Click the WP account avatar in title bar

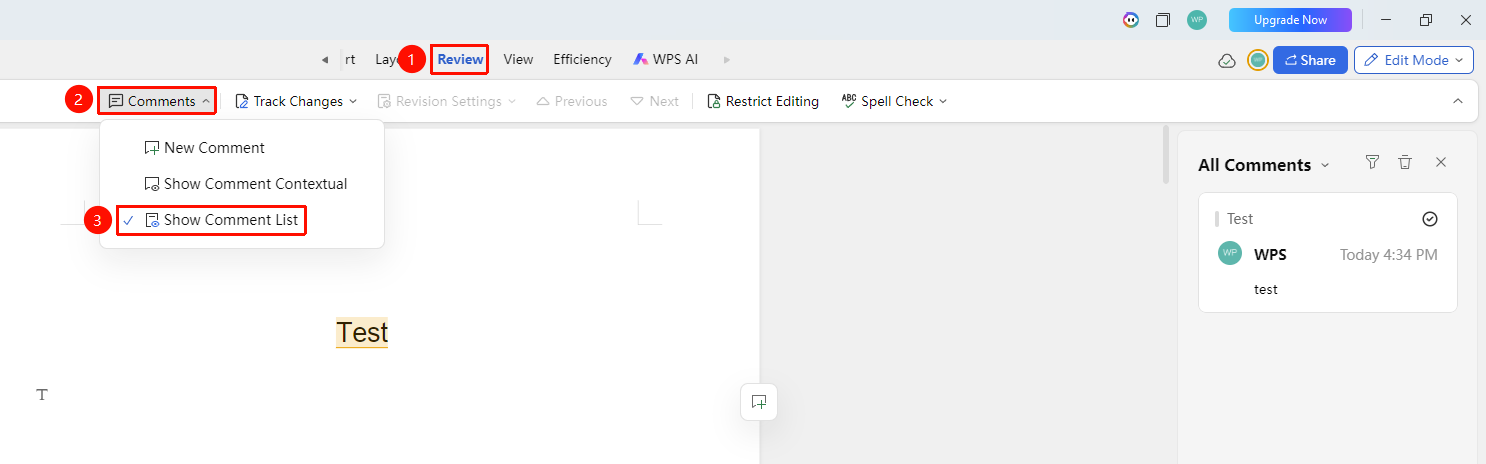[x=1196, y=20]
